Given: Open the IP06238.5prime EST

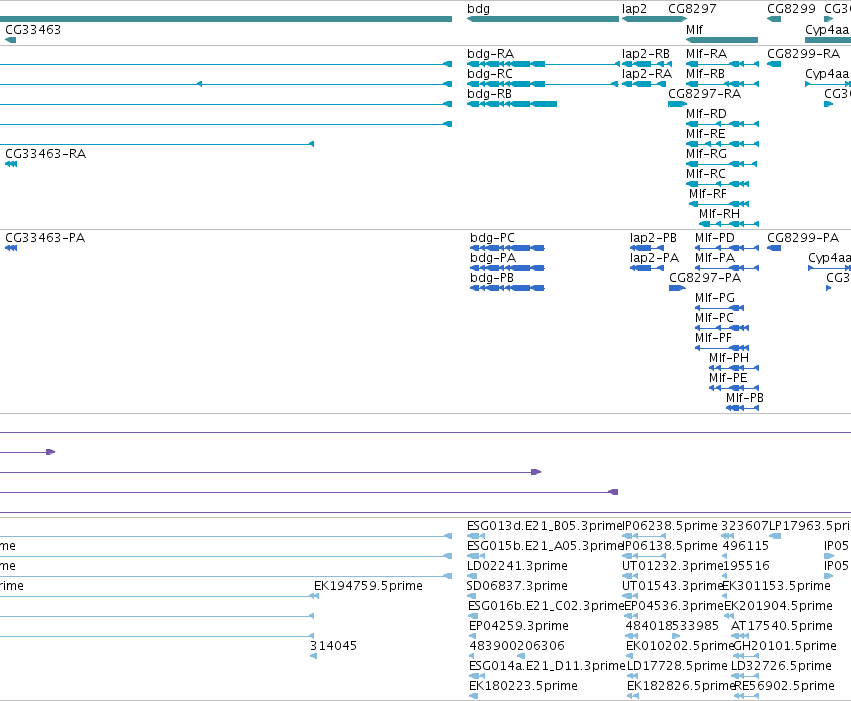Looking at the screenshot, I should (x=670, y=526).
